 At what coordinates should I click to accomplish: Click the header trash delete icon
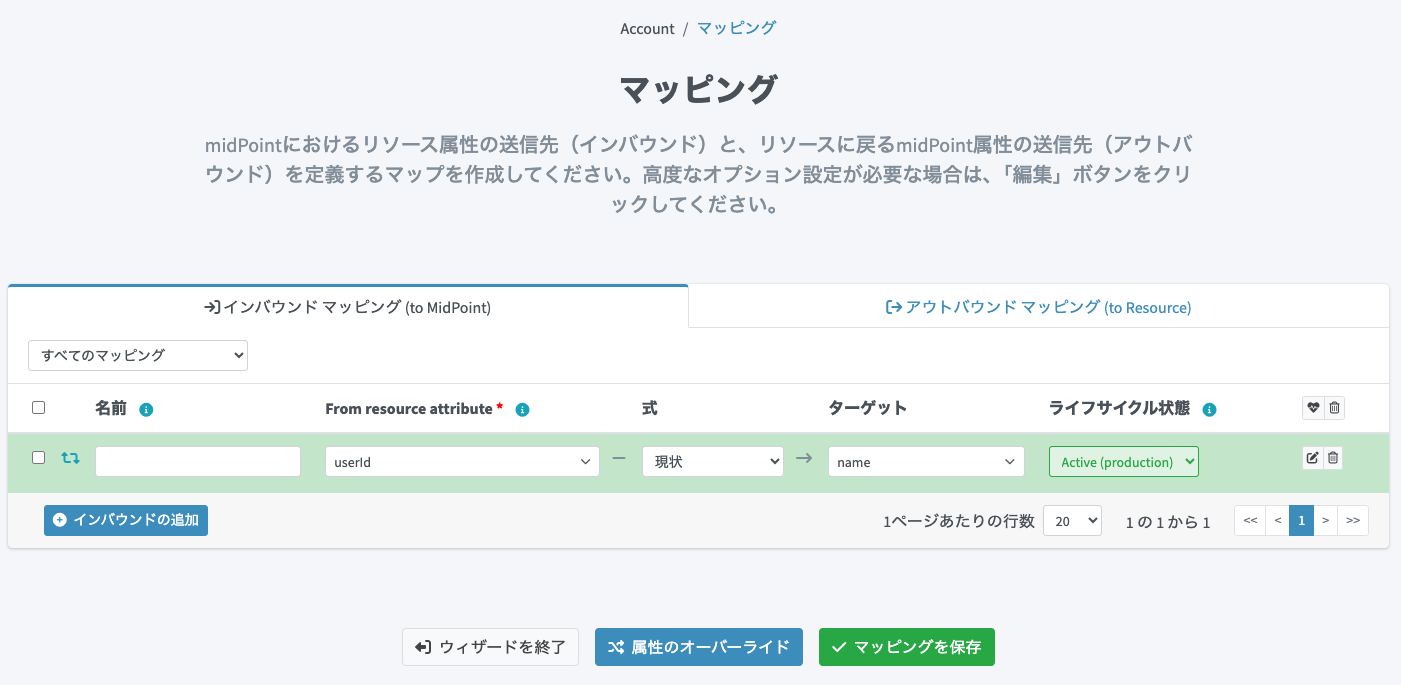pos(1334,407)
